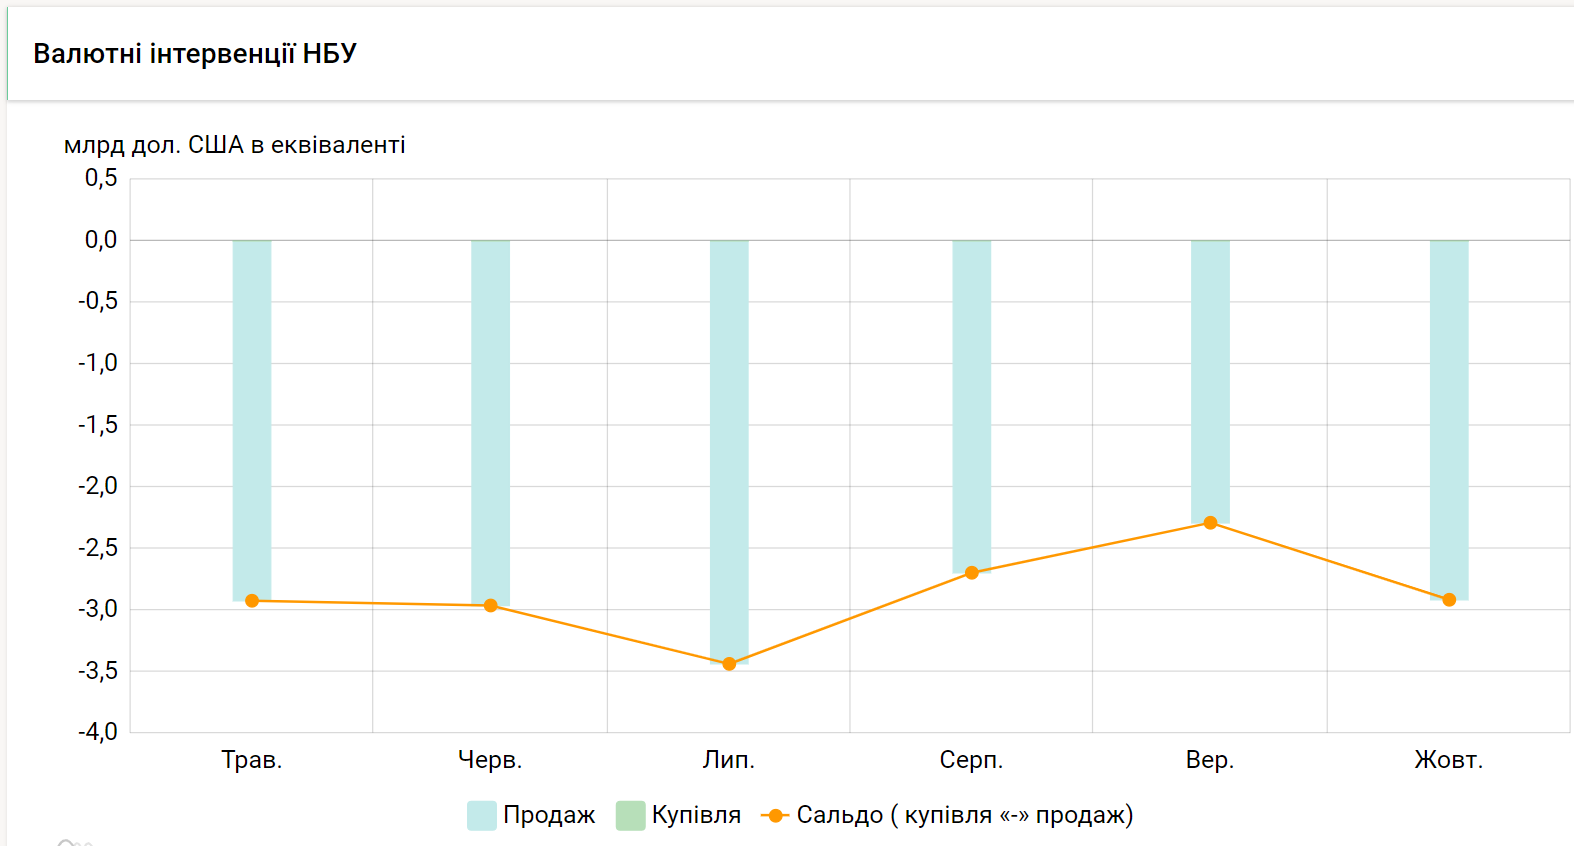
Task: Click the Черв. sales bar
Action: tap(491, 420)
